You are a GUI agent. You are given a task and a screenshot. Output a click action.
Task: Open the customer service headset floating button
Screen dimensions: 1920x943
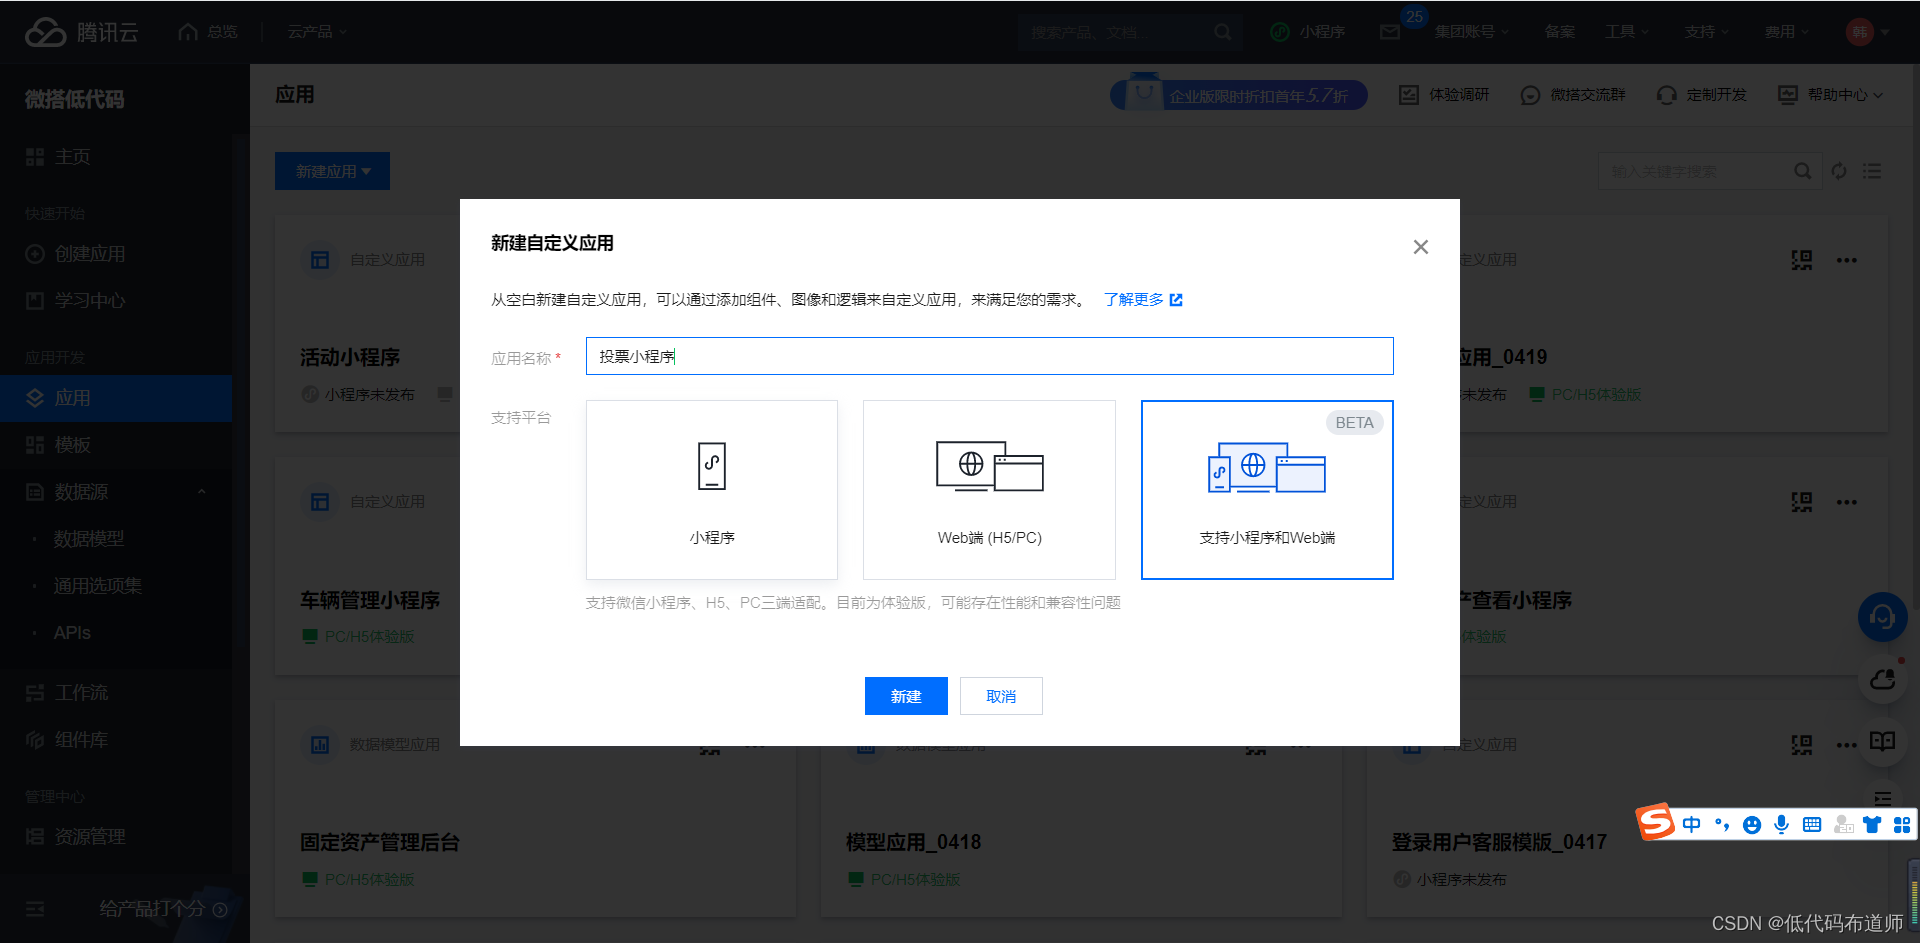point(1882,618)
